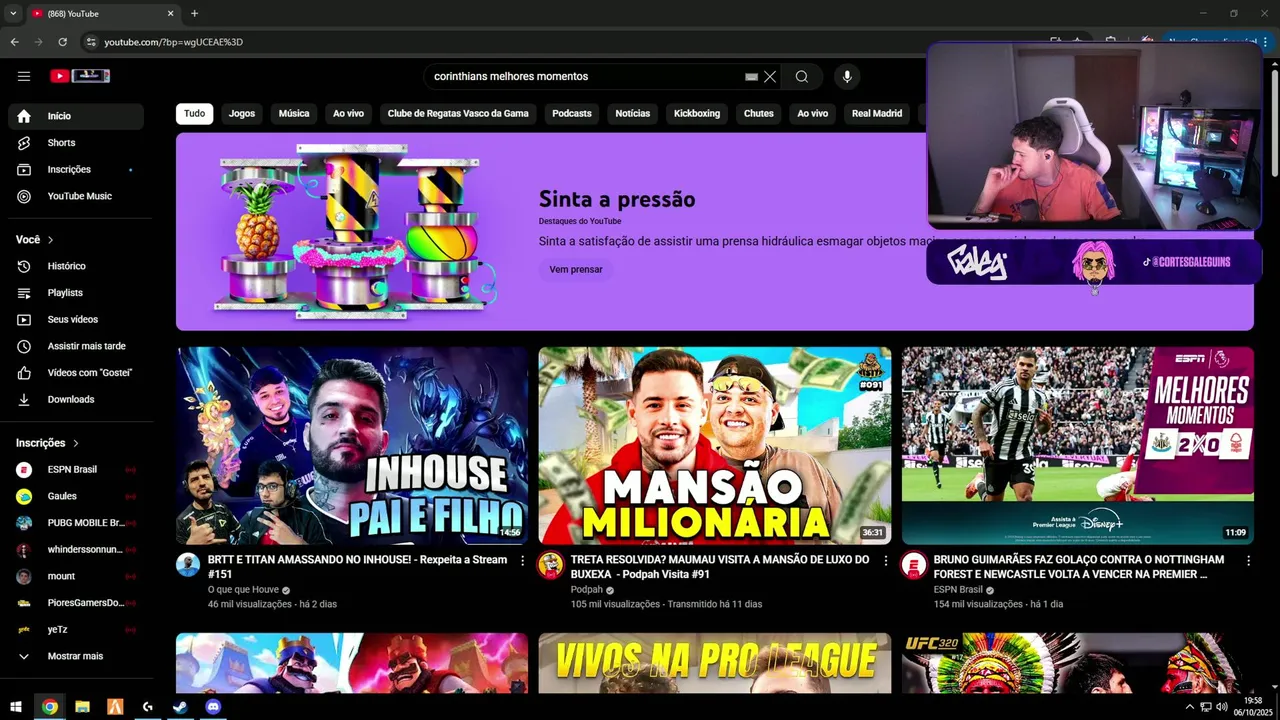Open Steam from the taskbar

[180, 706]
